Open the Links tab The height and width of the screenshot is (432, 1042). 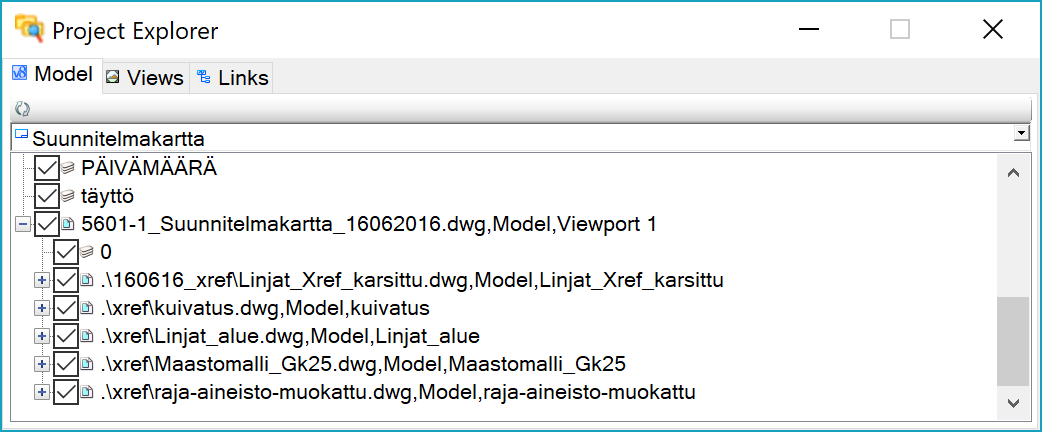point(233,77)
